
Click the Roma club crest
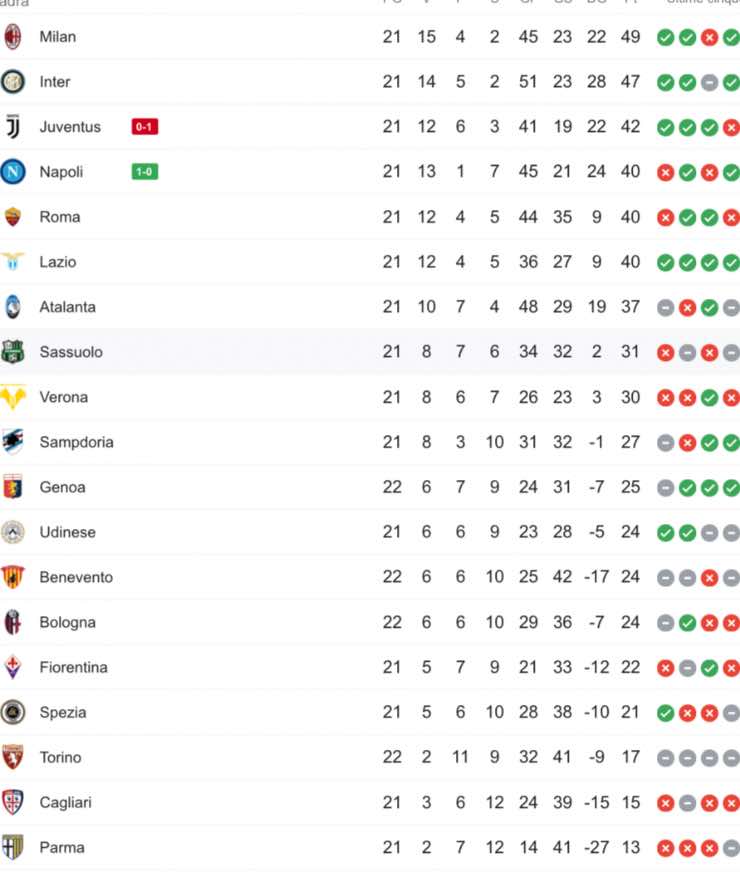13,217
